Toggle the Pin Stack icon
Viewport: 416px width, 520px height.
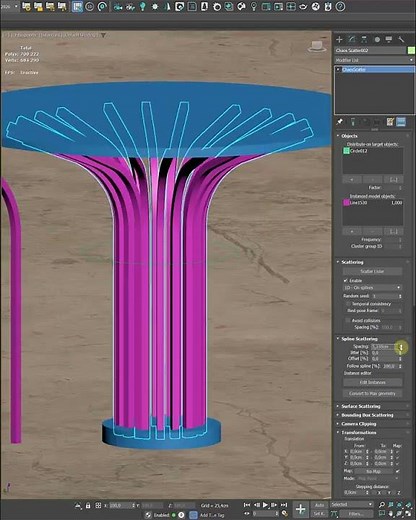(340, 122)
